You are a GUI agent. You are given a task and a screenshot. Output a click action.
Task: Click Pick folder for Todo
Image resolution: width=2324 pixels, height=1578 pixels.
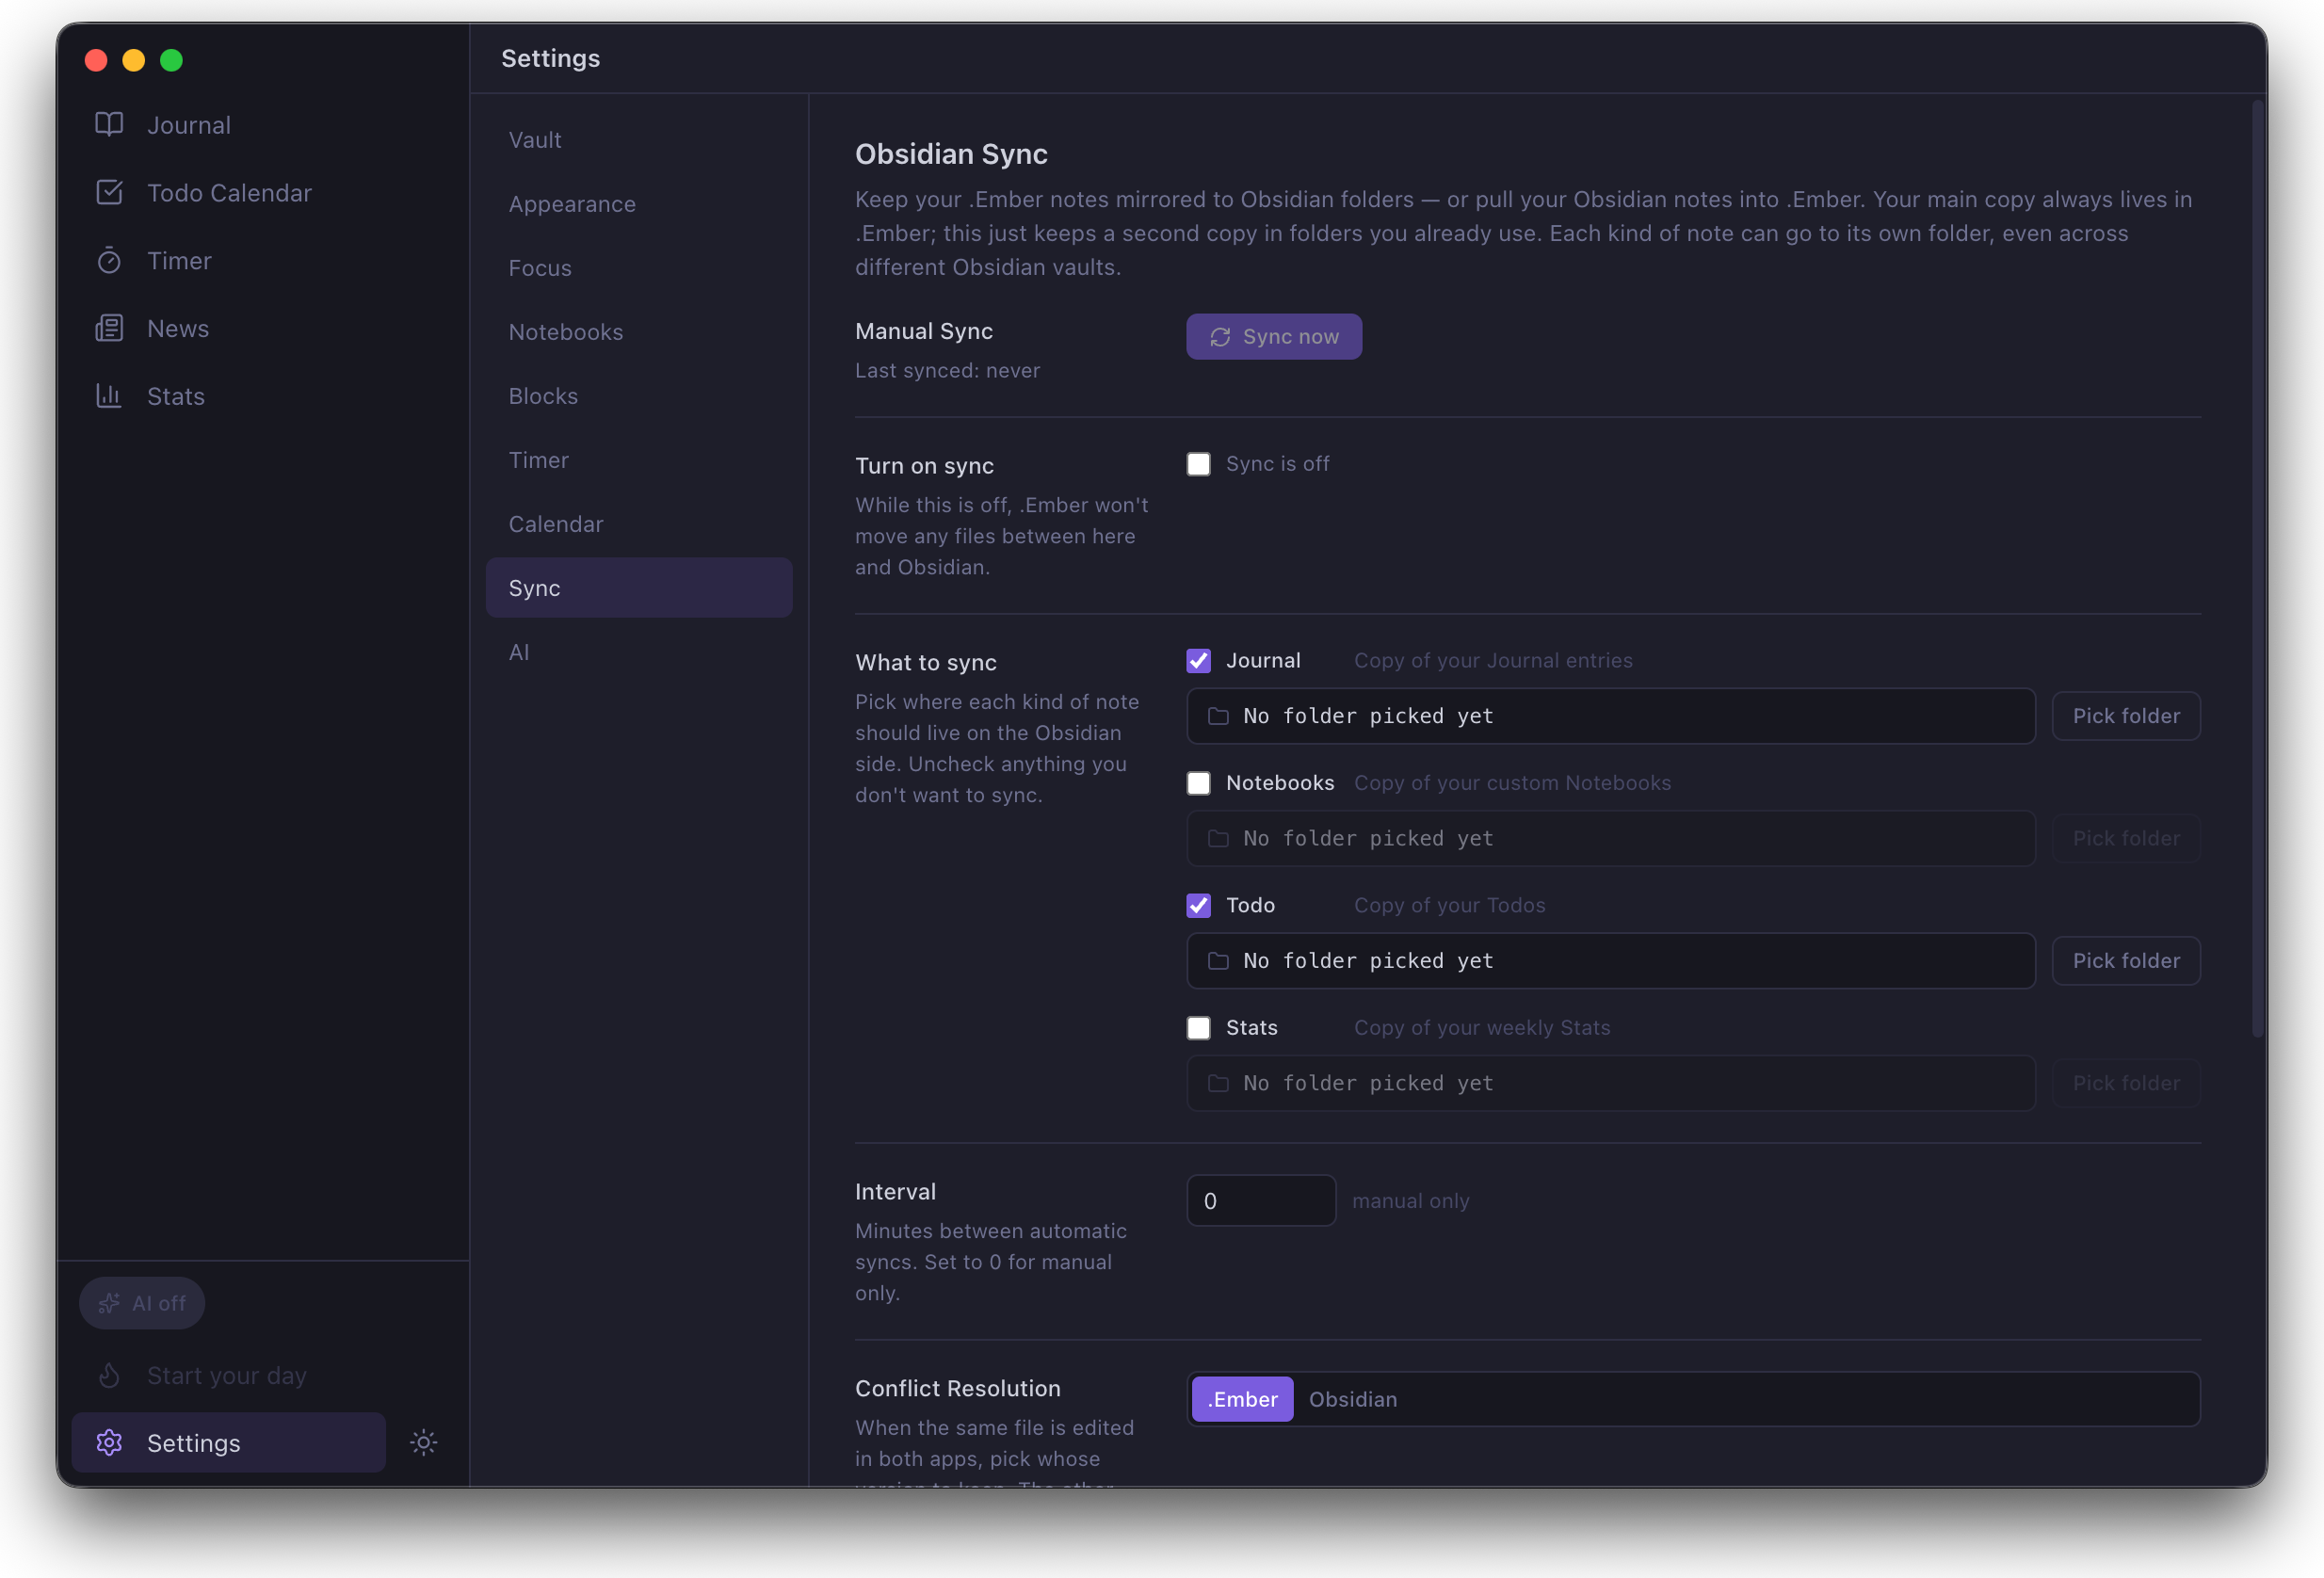coord(2126,961)
